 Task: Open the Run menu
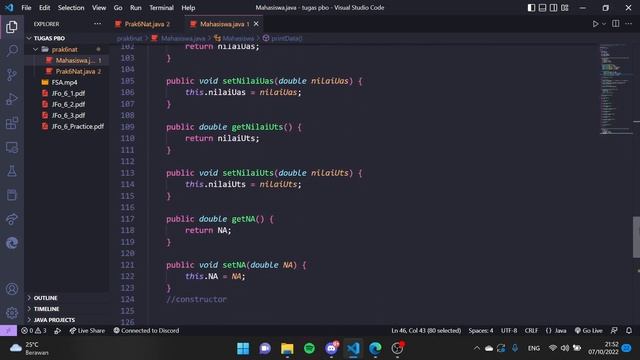click(136, 8)
